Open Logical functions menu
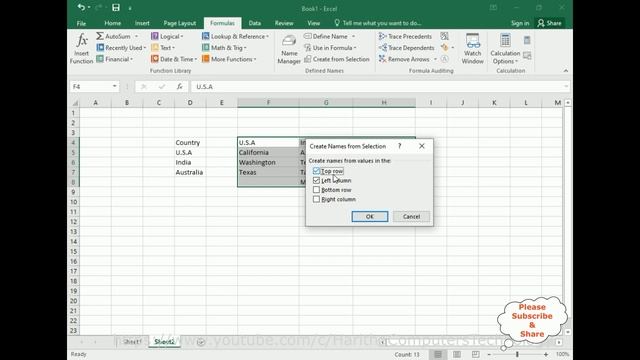Image resolution: width=640 pixels, height=360 pixels. tap(167, 36)
